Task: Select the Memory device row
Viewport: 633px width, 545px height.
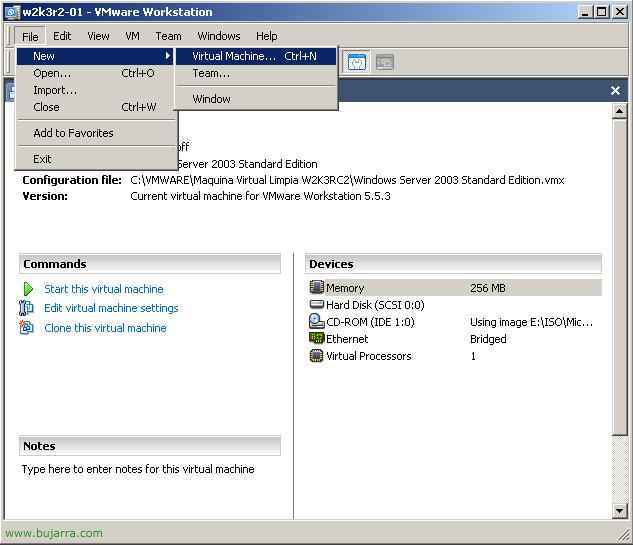Action: [x=453, y=287]
